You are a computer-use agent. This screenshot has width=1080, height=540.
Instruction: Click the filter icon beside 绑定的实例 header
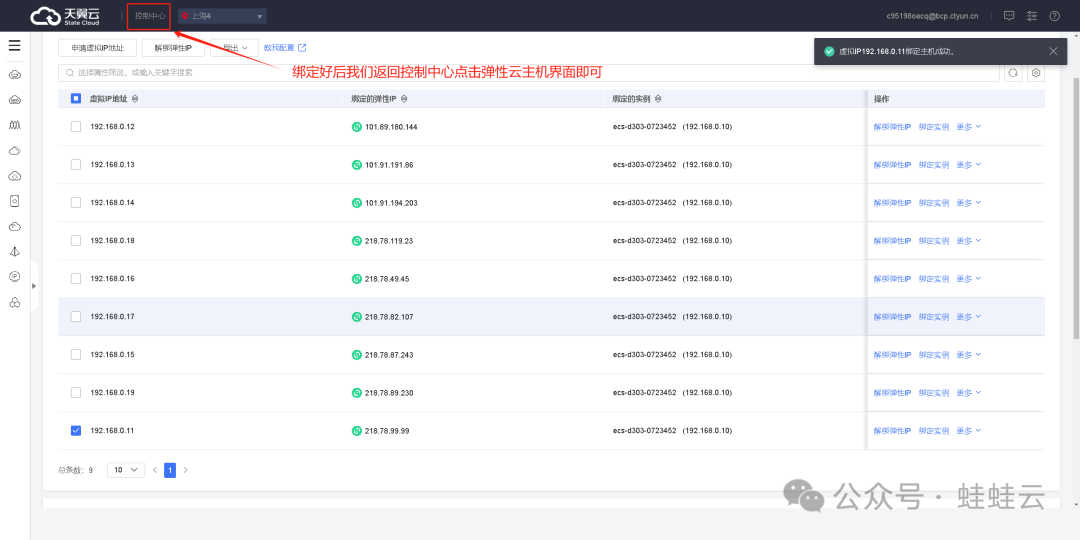pyautogui.click(x=658, y=98)
